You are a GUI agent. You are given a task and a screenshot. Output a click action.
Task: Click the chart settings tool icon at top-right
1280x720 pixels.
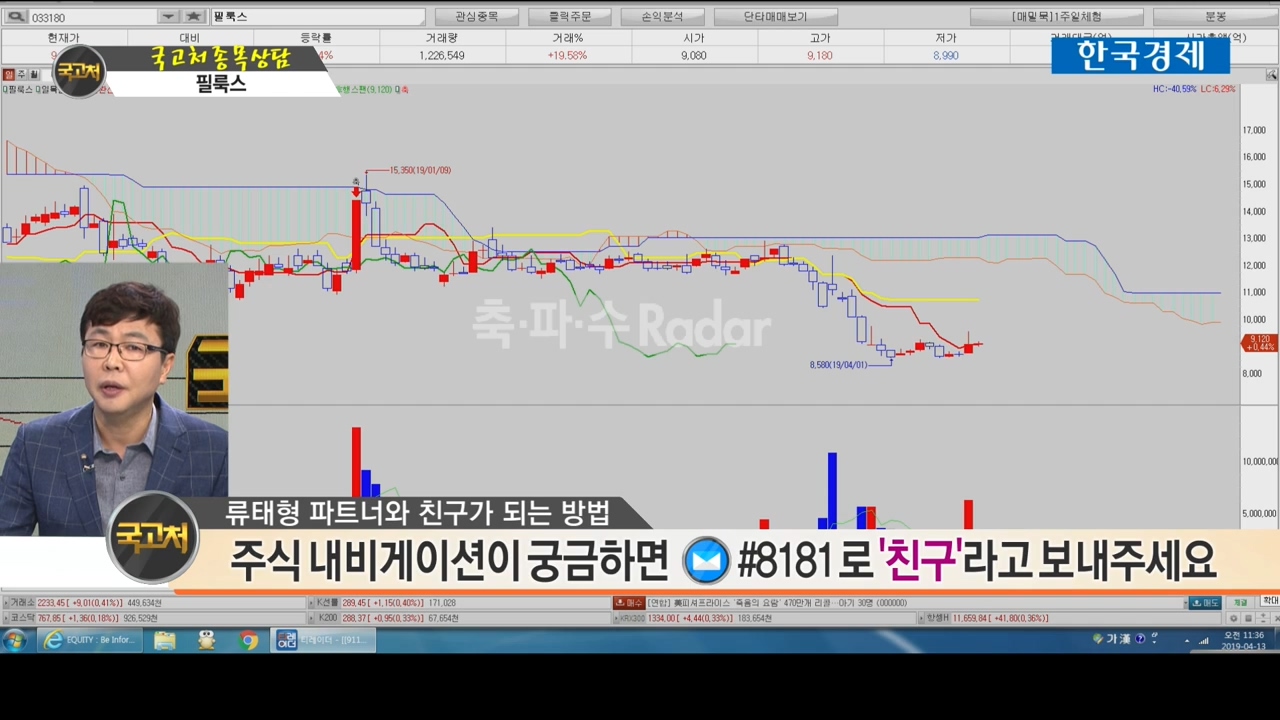pyautogui.click(x=1271, y=75)
